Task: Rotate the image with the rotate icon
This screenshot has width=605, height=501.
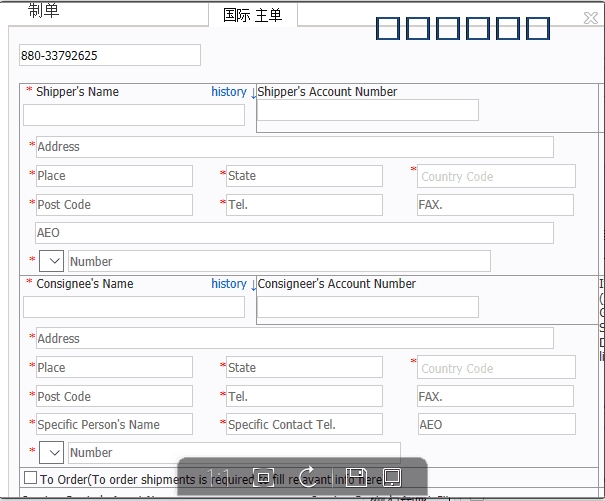Action: click(307, 477)
